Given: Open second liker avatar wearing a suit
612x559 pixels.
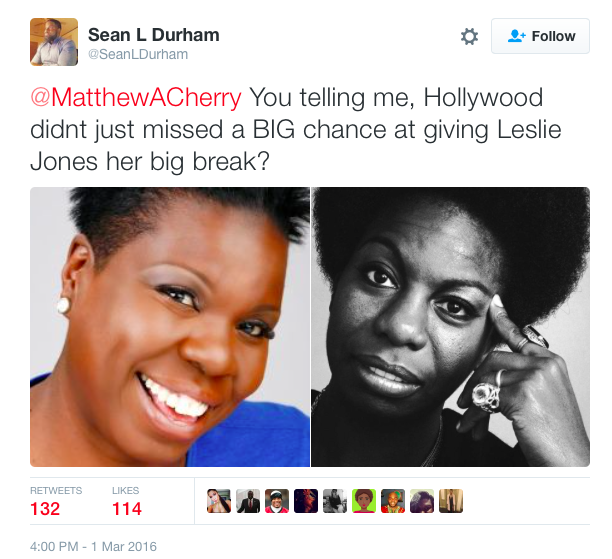Looking at the screenshot, I should pyautogui.click(x=248, y=501).
